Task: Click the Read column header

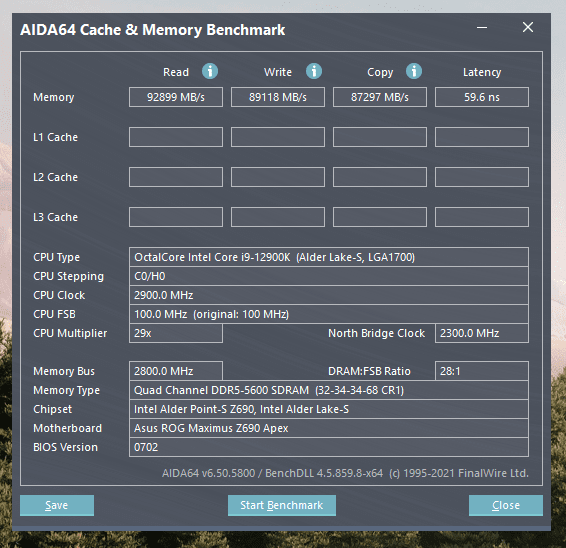Action: 176,72
